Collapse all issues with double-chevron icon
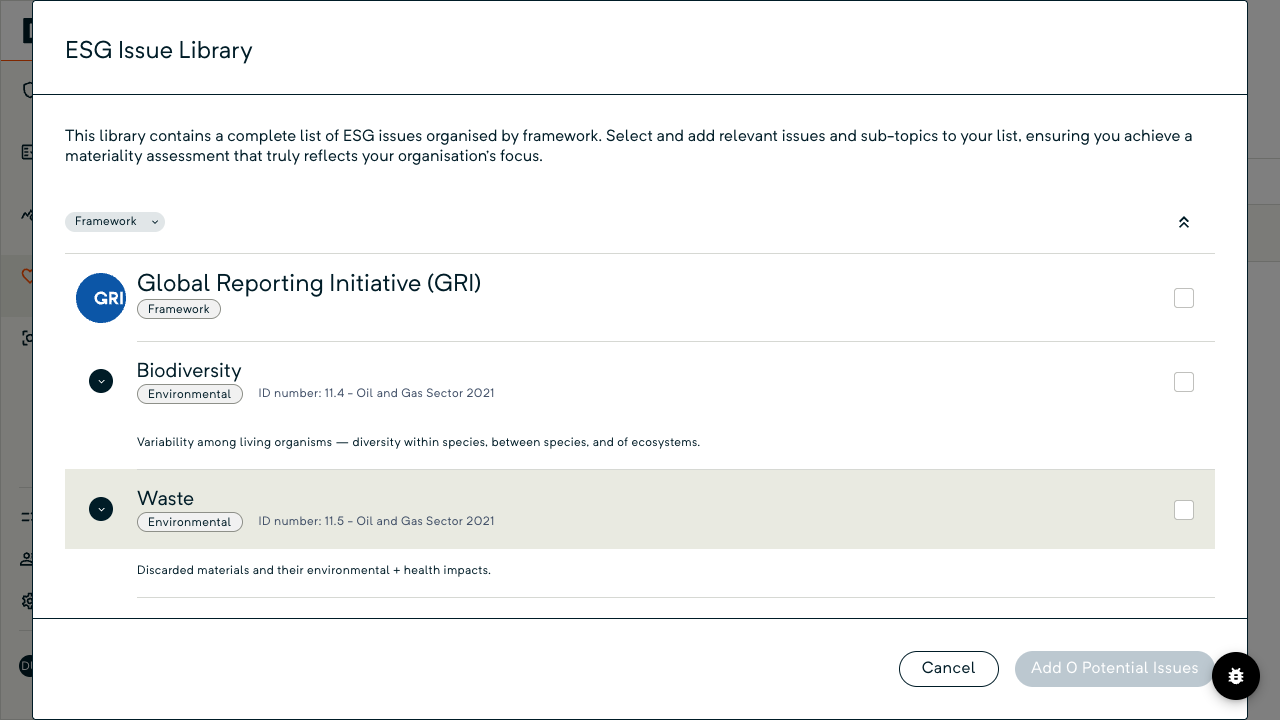 pyautogui.click(x=1184, y=222)
